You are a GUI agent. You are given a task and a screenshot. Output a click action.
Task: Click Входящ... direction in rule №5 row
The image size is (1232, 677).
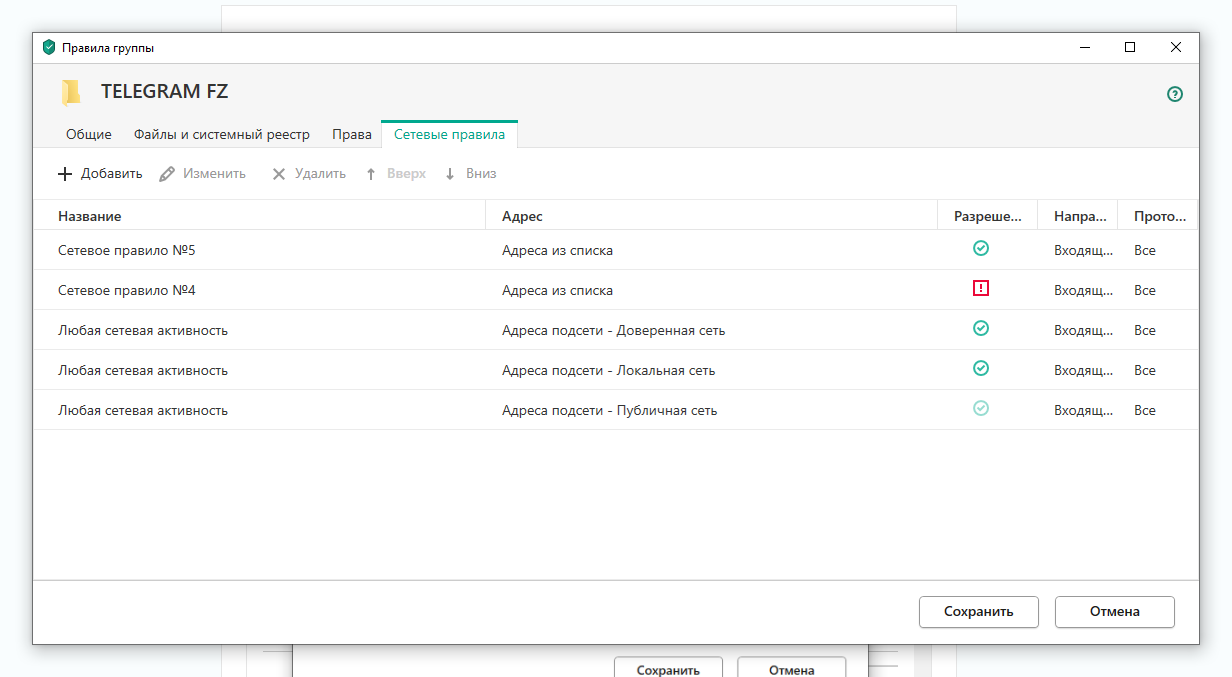tap(1083, 250)
